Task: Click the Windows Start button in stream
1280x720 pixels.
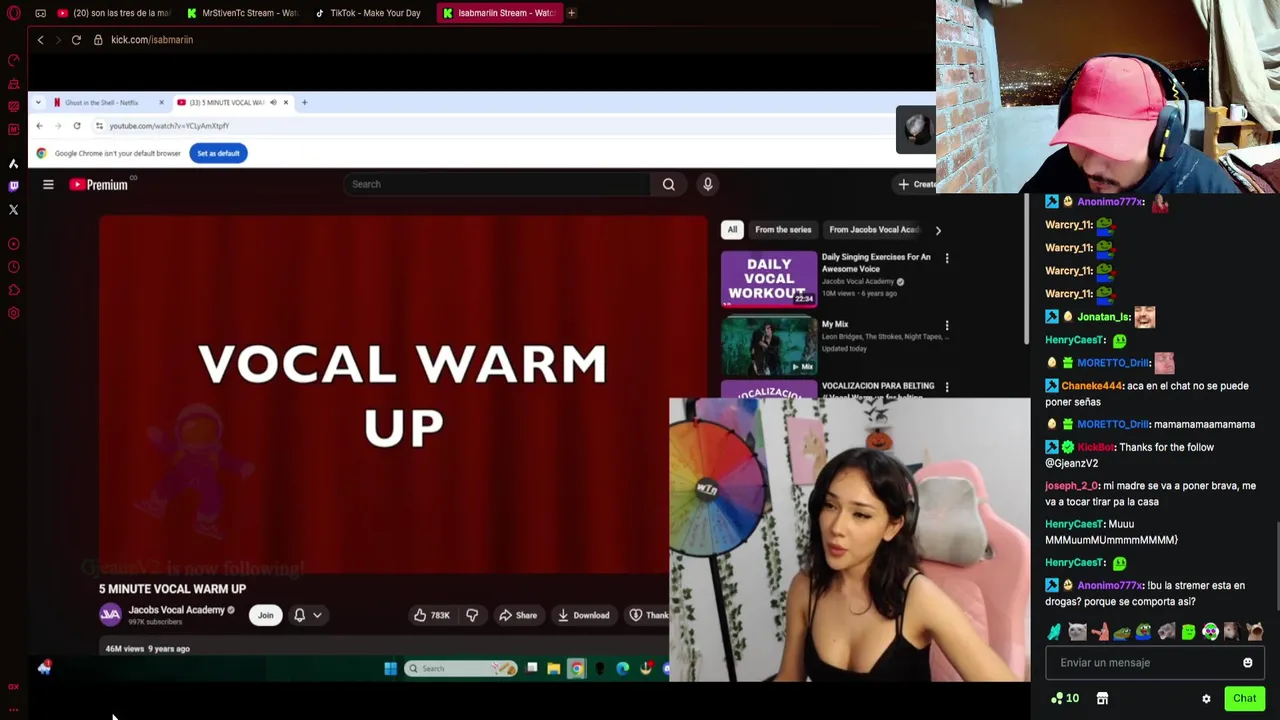Action: point(390,668)
